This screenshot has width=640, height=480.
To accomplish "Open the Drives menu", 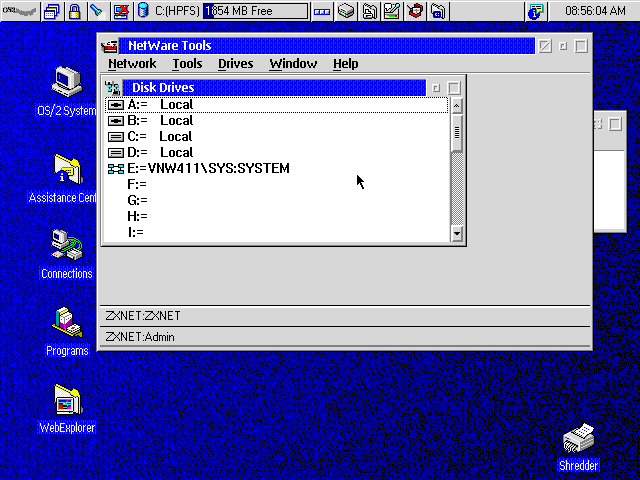I will (x=236, y=64).
